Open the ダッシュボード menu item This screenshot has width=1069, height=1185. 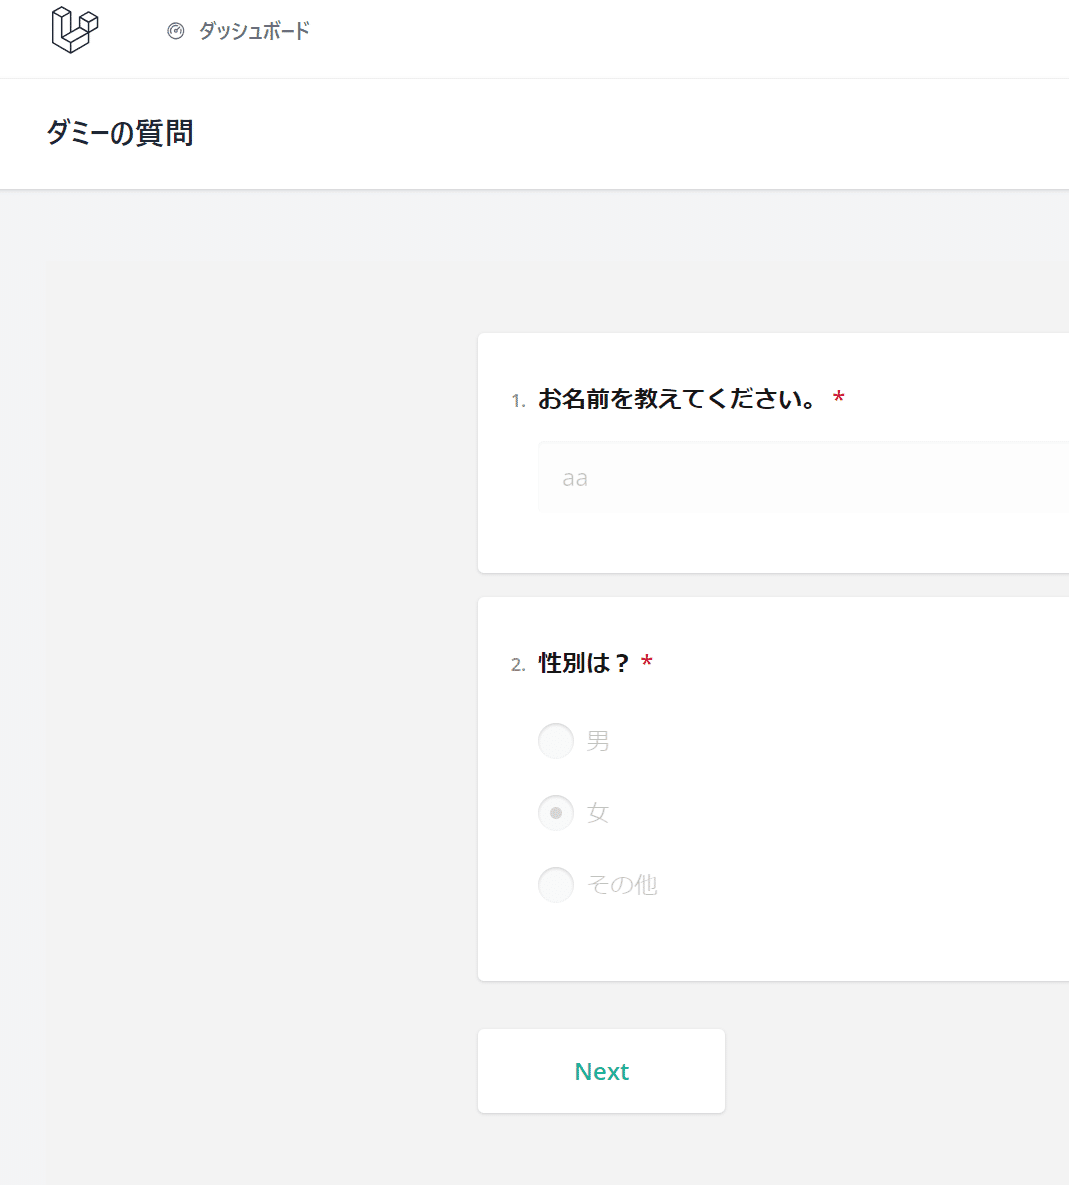(x=254, y=31)
